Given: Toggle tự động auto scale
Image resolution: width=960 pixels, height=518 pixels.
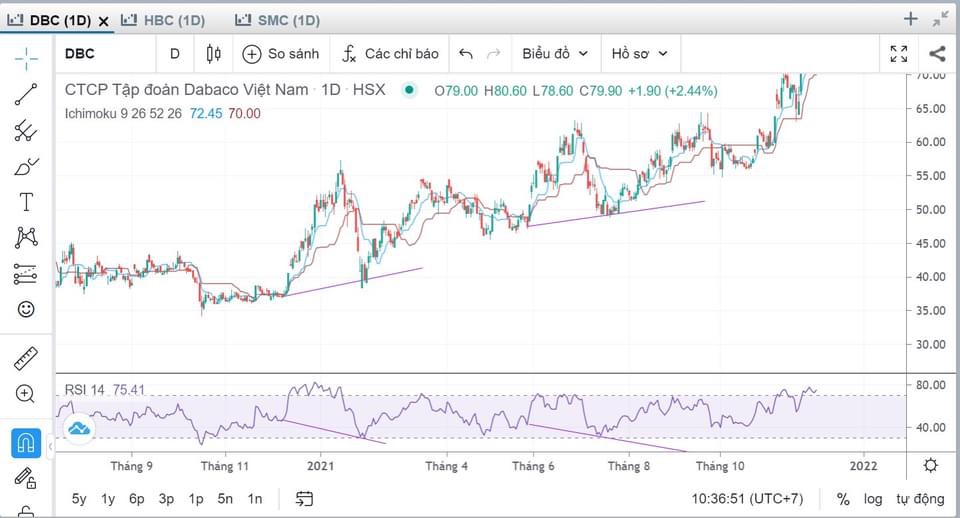Looking at the screenshot, I should (920, 499).
